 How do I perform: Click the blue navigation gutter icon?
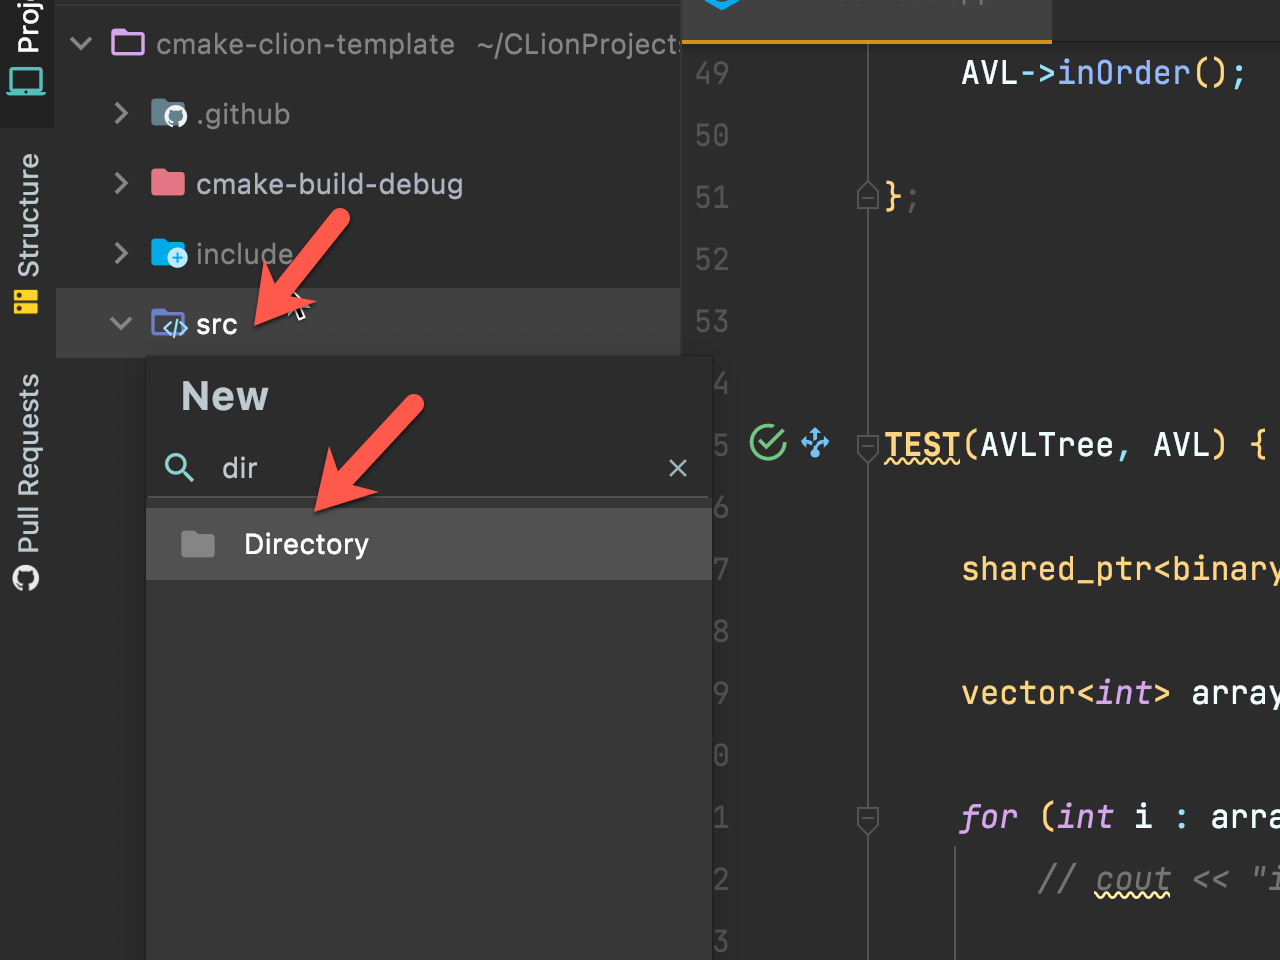pyautogui.click(x=815, y=442)
